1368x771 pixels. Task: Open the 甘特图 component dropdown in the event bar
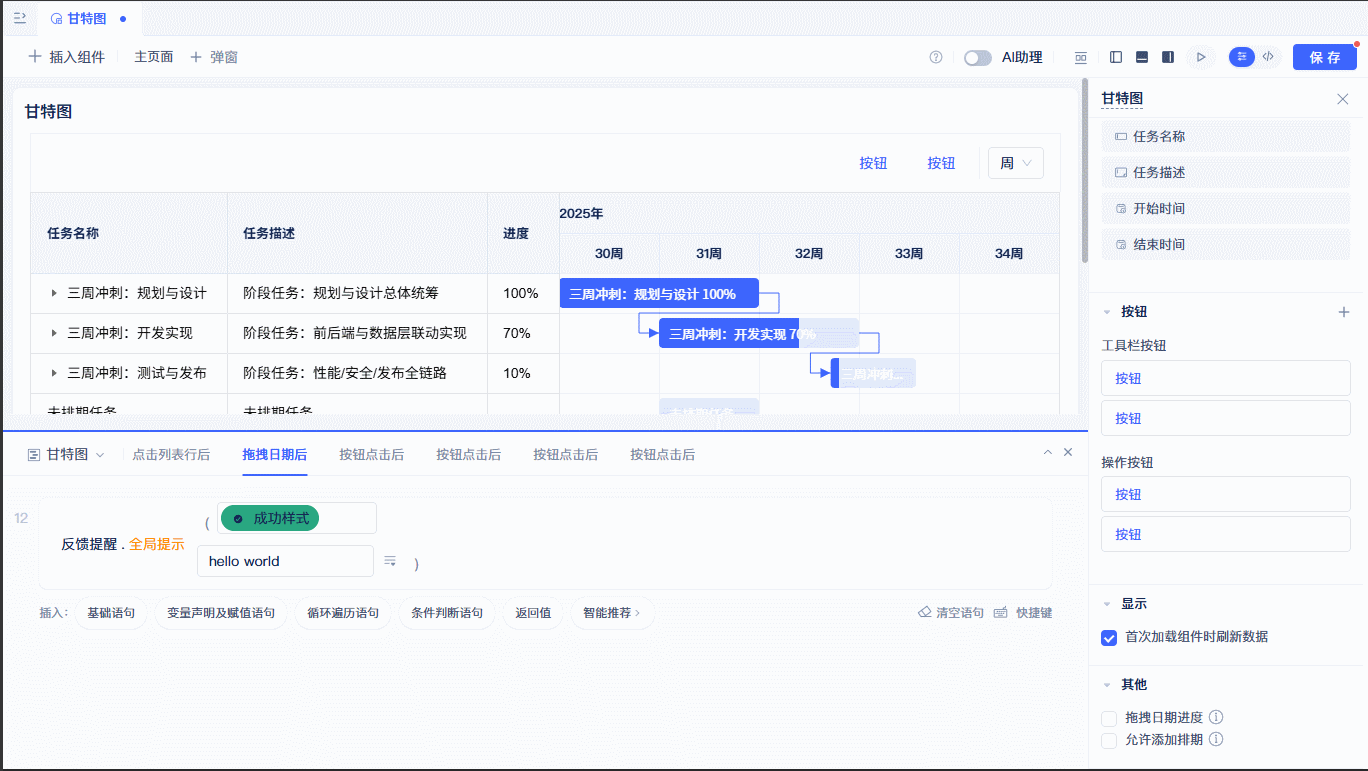click(x=66, y=454)
